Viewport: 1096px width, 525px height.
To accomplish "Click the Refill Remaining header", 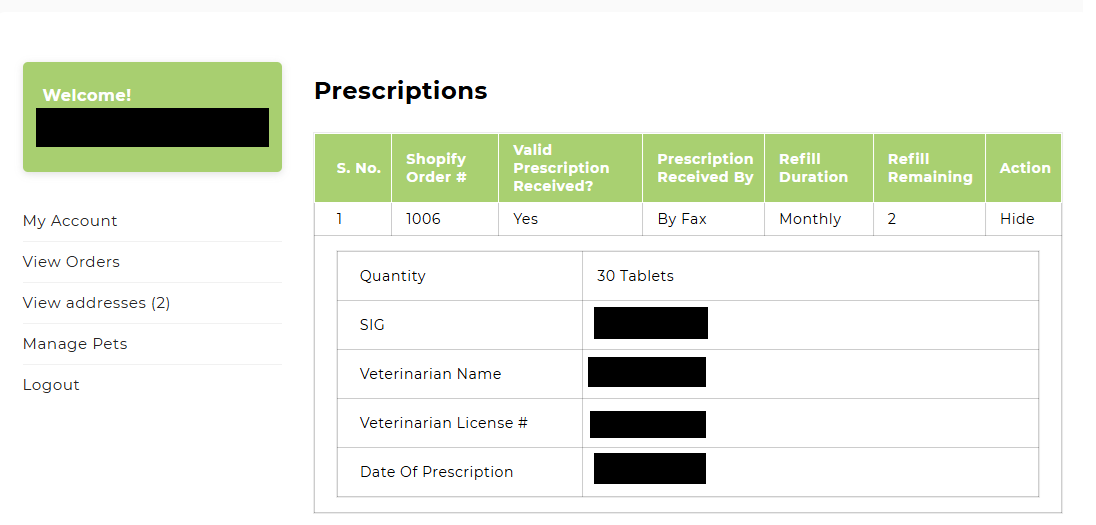I will click(x=930, y=168).
